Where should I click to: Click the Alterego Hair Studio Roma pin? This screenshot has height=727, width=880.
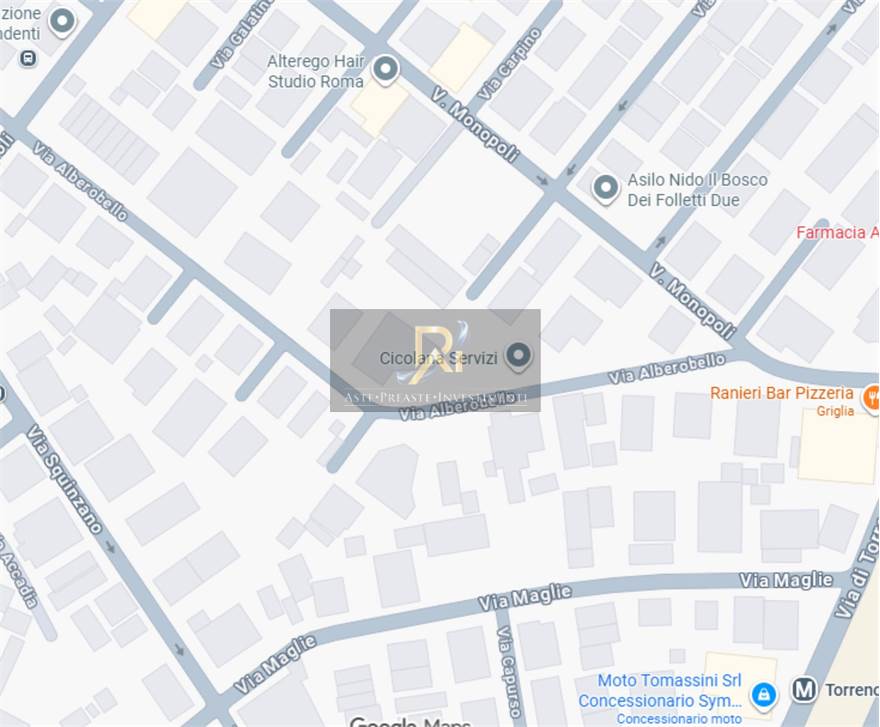click(x=385, y=70)
